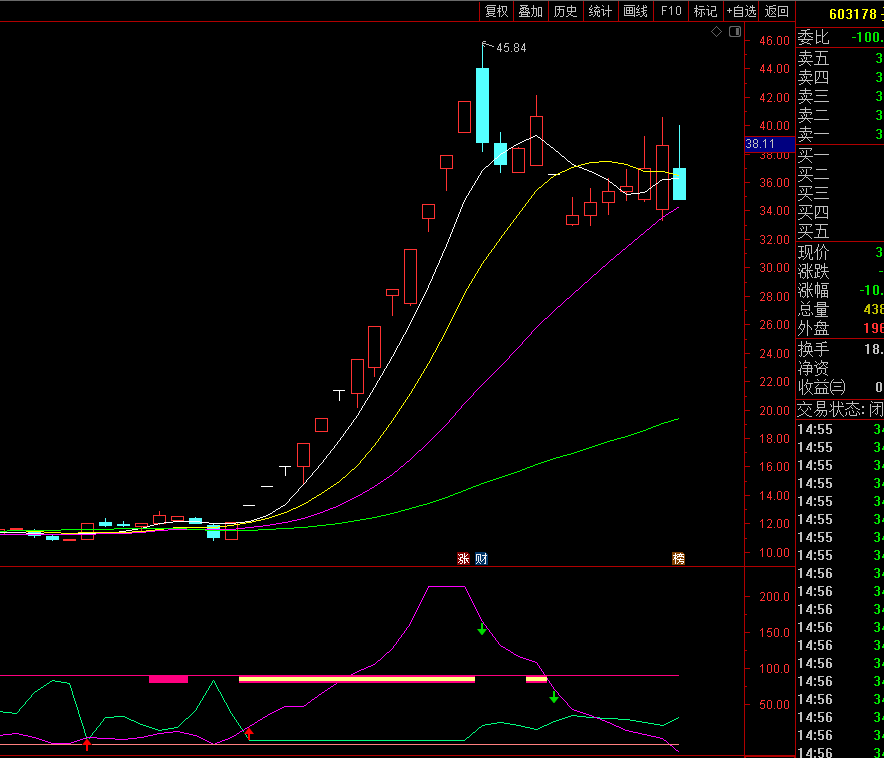Click the green down arrow near indicator peak
The width and height of the screenshot is (884, 758).
(x=482, y=629)
